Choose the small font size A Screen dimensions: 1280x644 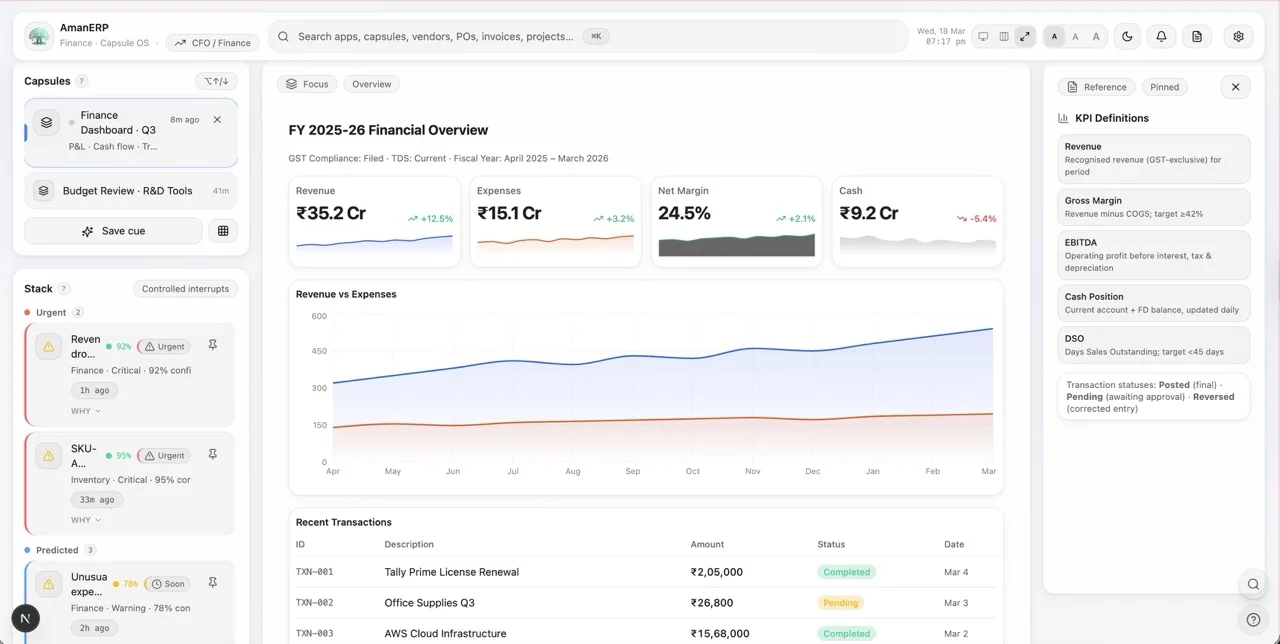point(1054,36)
